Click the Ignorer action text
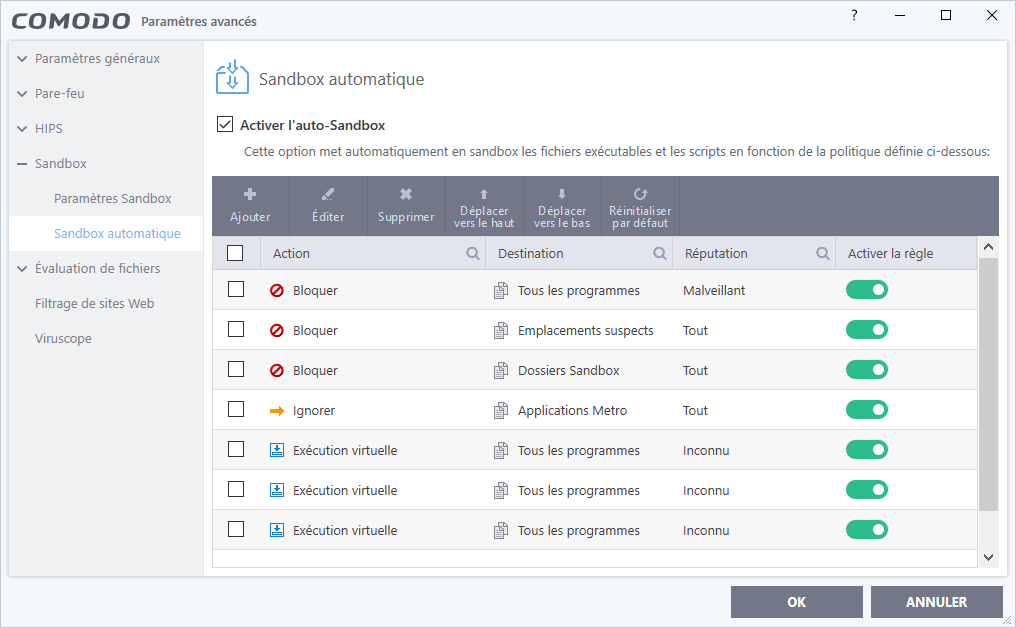The width and height of the screenshot is (1016, 628). click(314, 411)
